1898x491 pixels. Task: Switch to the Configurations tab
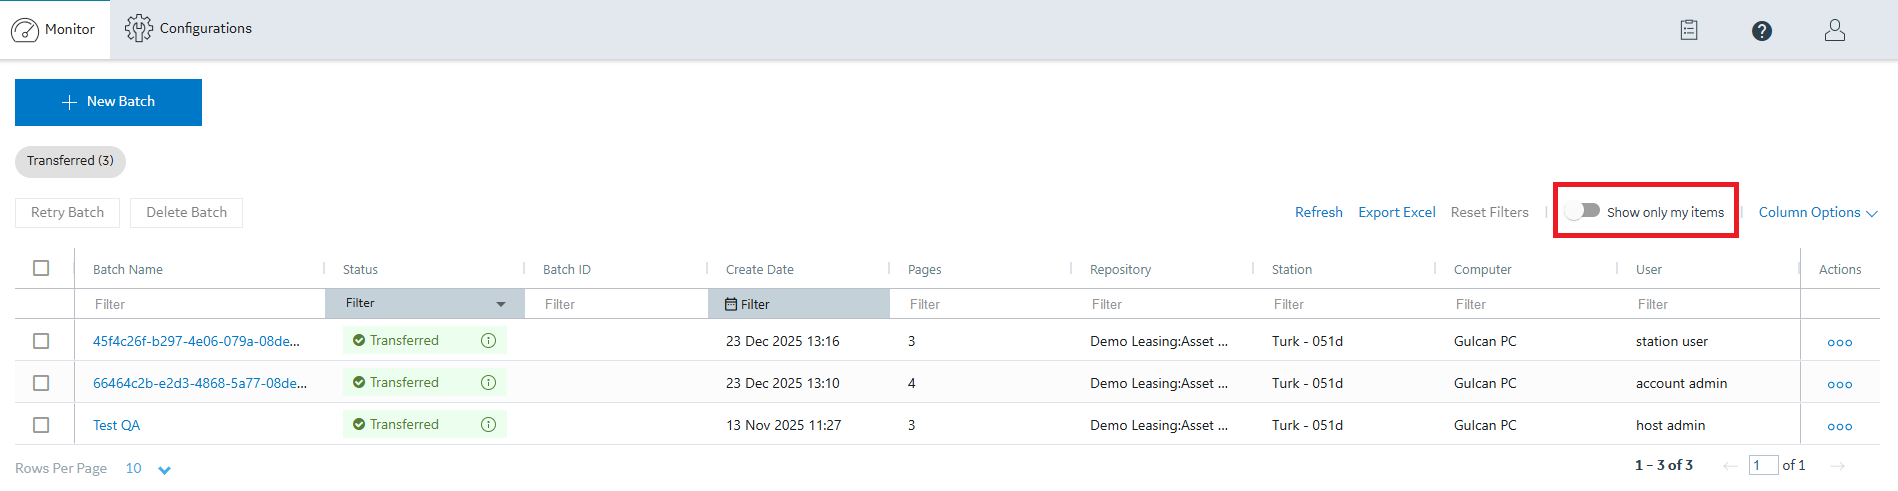click(188, 29)
